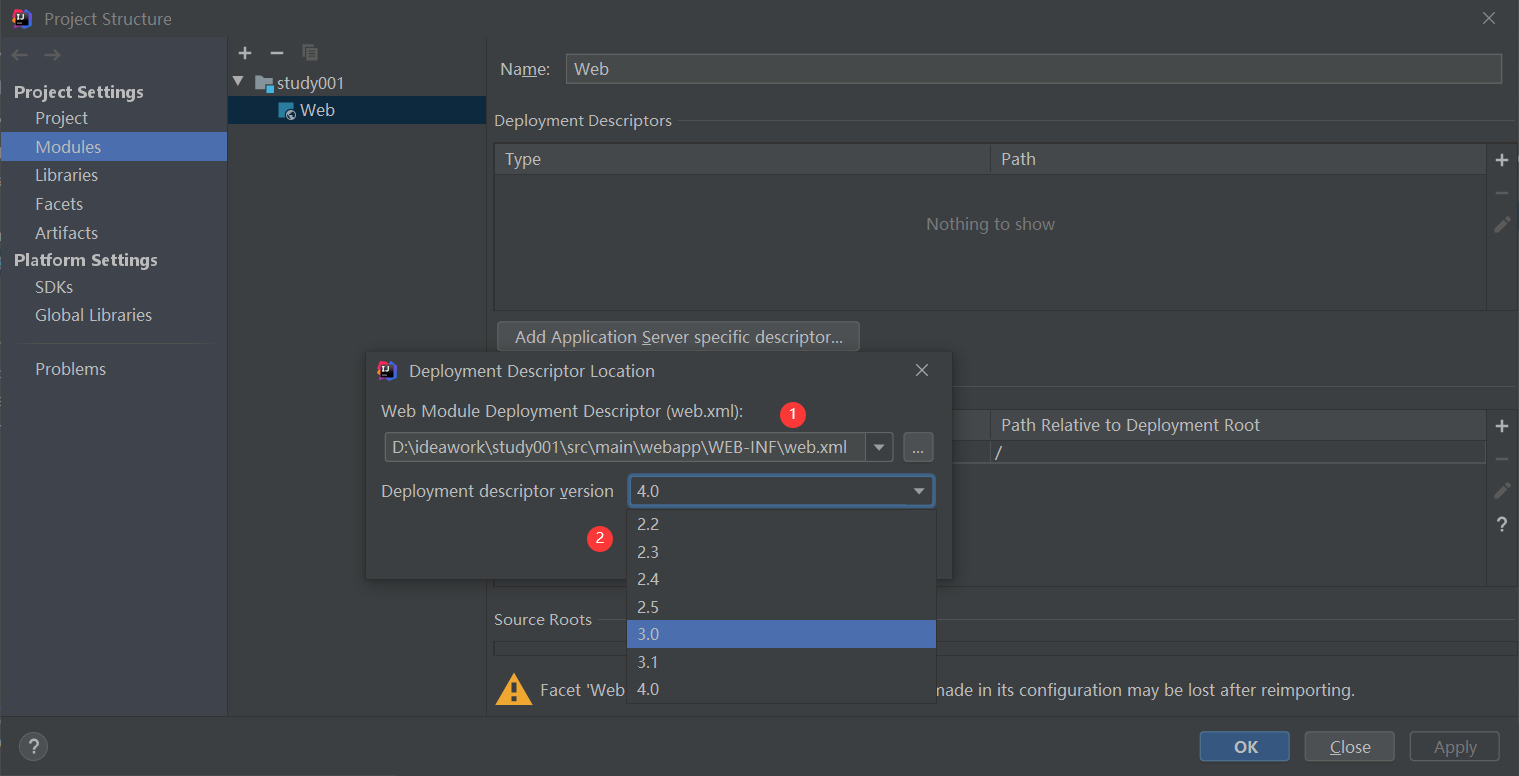Click the help question mark at bottom left
This screenshot has width=1519, height=776.
tap(33, 746)
